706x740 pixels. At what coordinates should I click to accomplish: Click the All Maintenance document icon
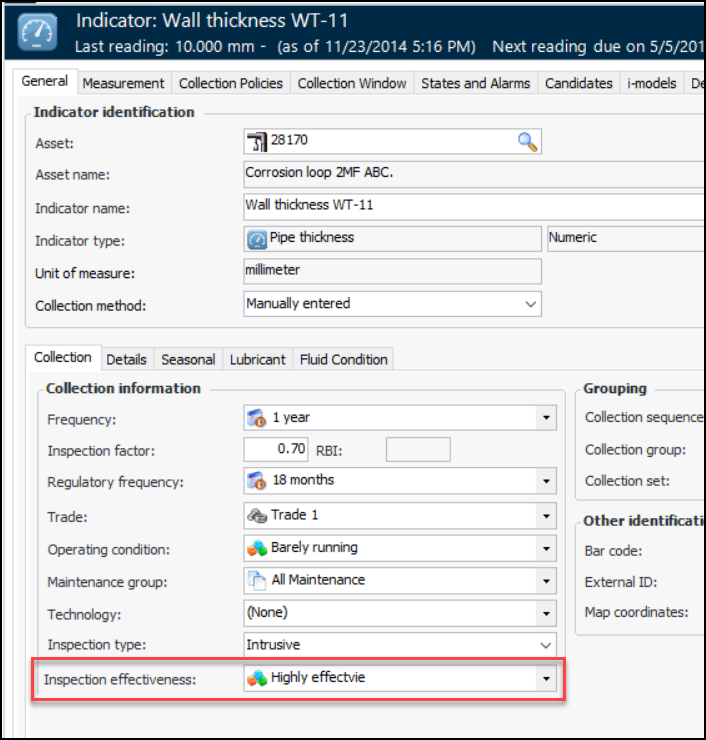pos(257,580)
